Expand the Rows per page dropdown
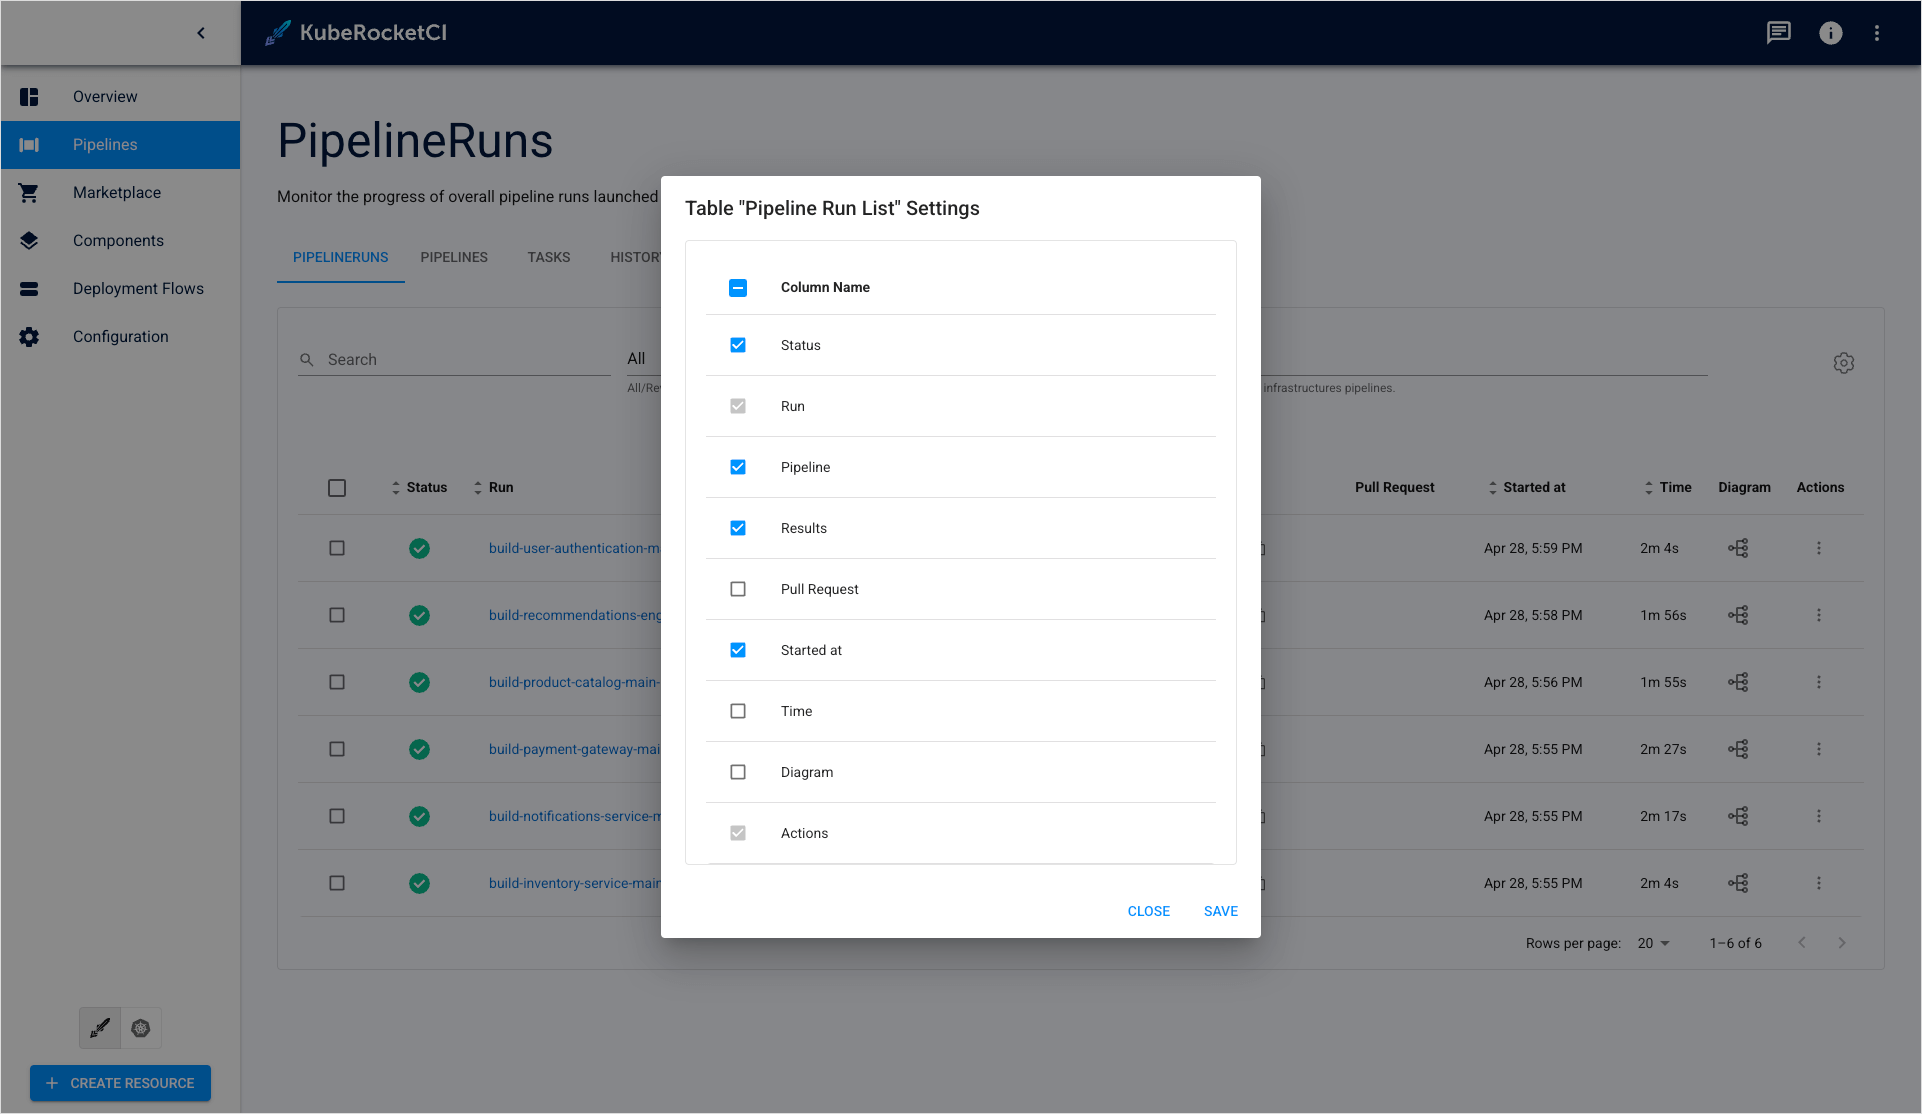The height and width of the screenshot is (1114, 1922). point(1654,943)
